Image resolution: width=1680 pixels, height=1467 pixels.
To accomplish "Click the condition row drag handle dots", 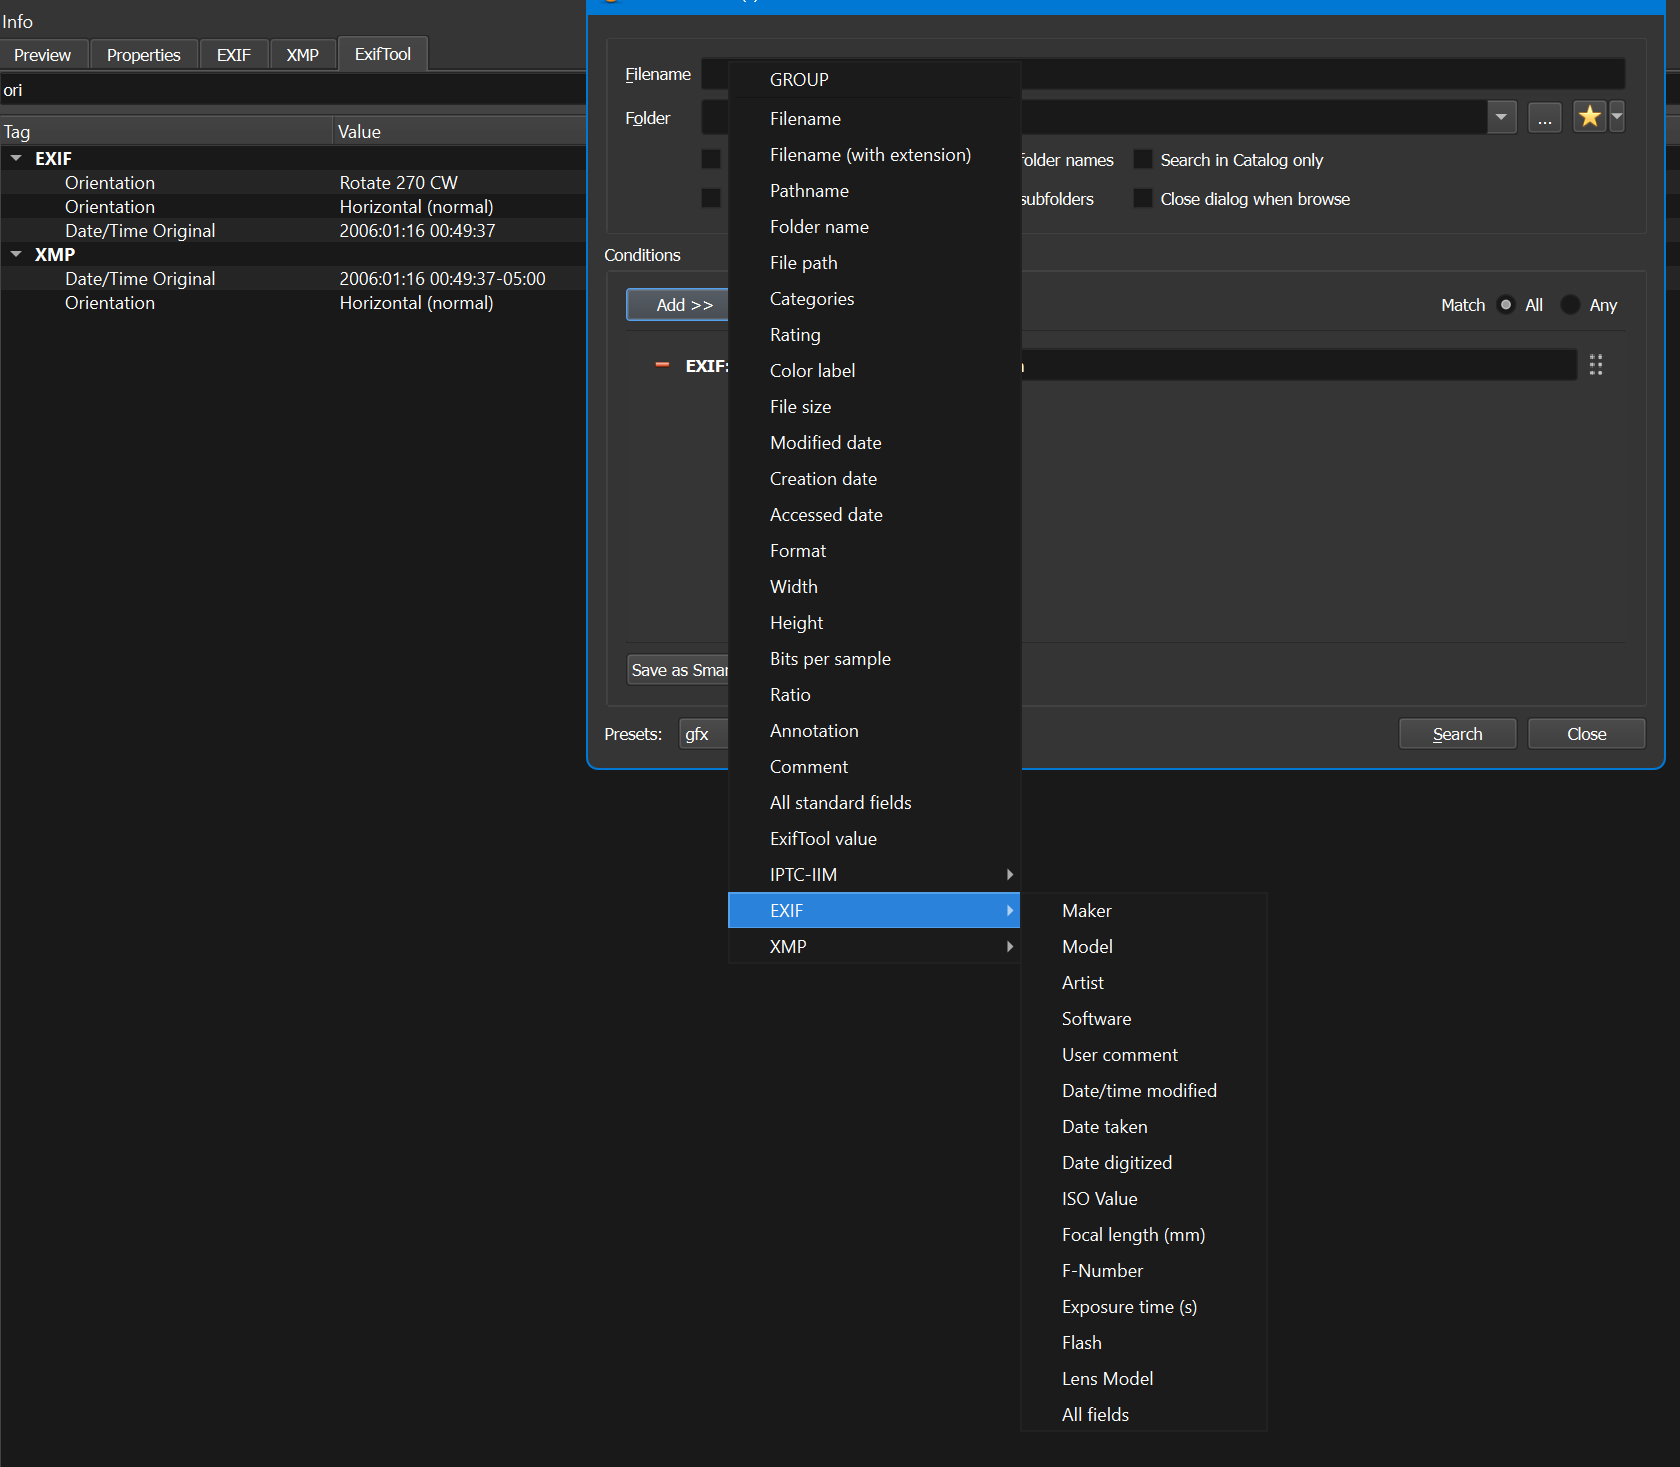I will point(1596,365).
